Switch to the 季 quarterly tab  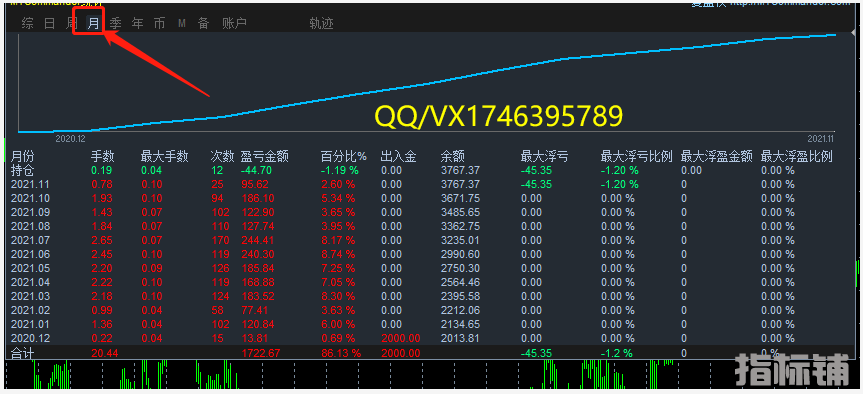click(116, 23)
